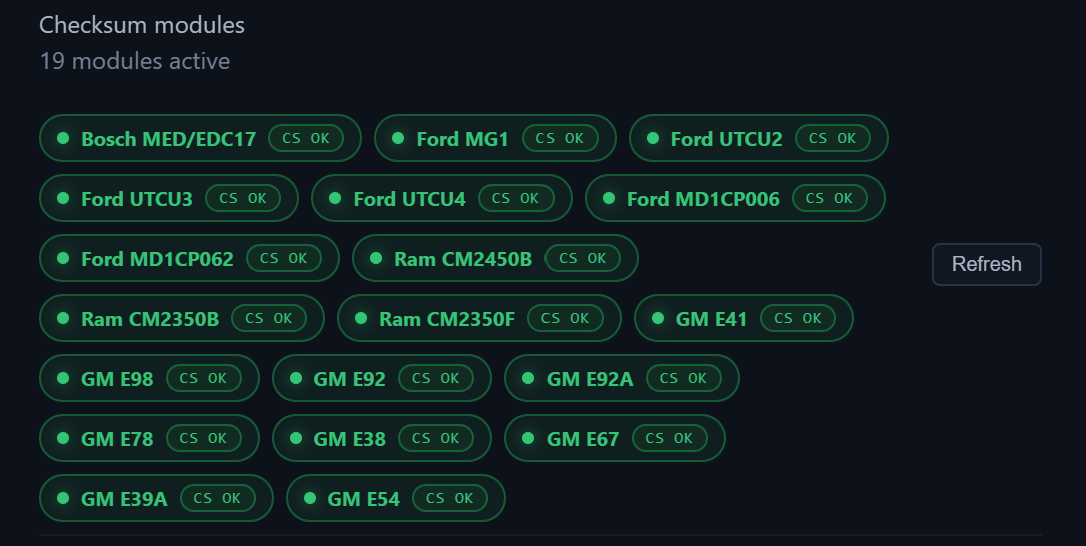
Task: Click the CS OK badge on GM E98
Action: click(x=204, y=378)
